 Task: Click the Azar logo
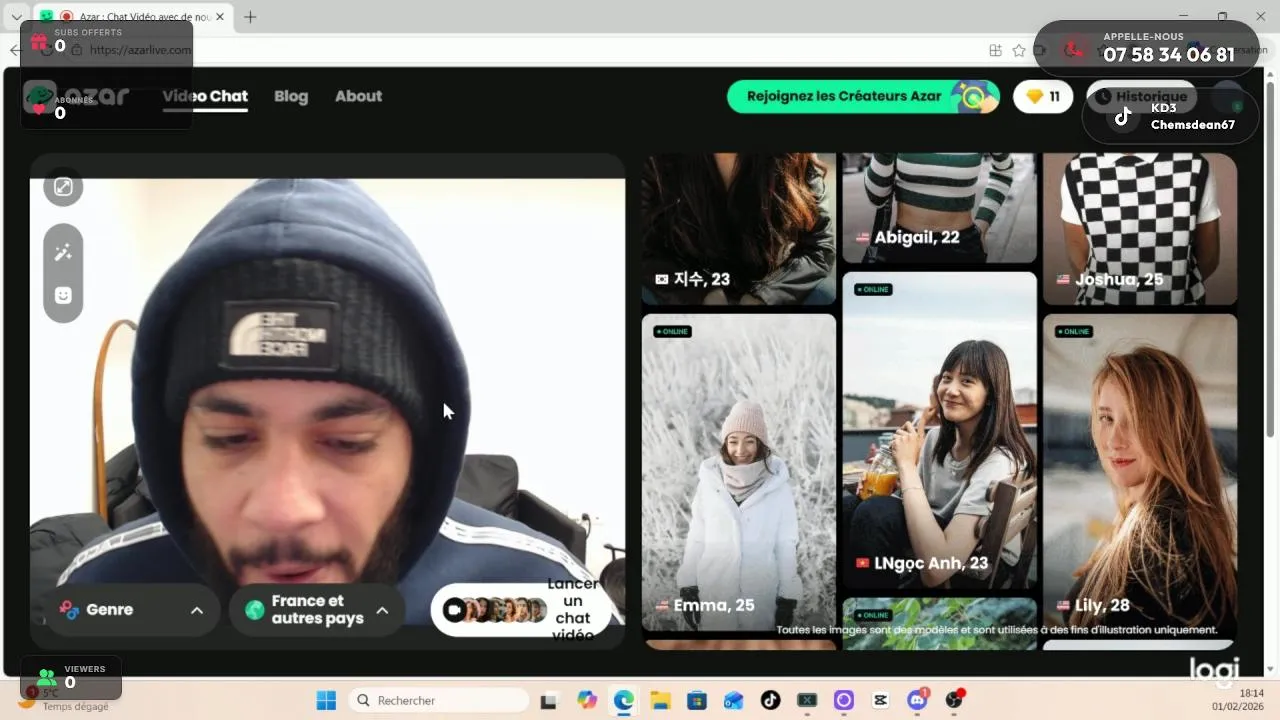[x=78, y=96]
